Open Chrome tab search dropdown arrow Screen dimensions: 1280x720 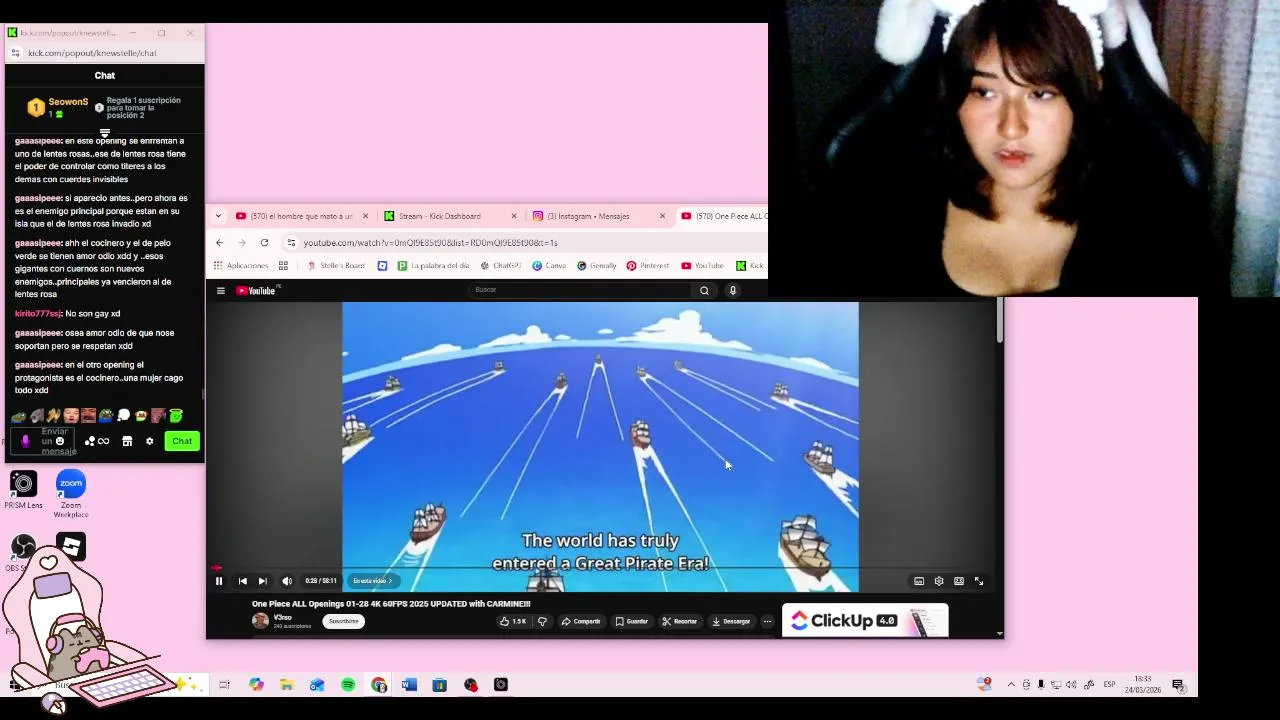pos(218,216)
